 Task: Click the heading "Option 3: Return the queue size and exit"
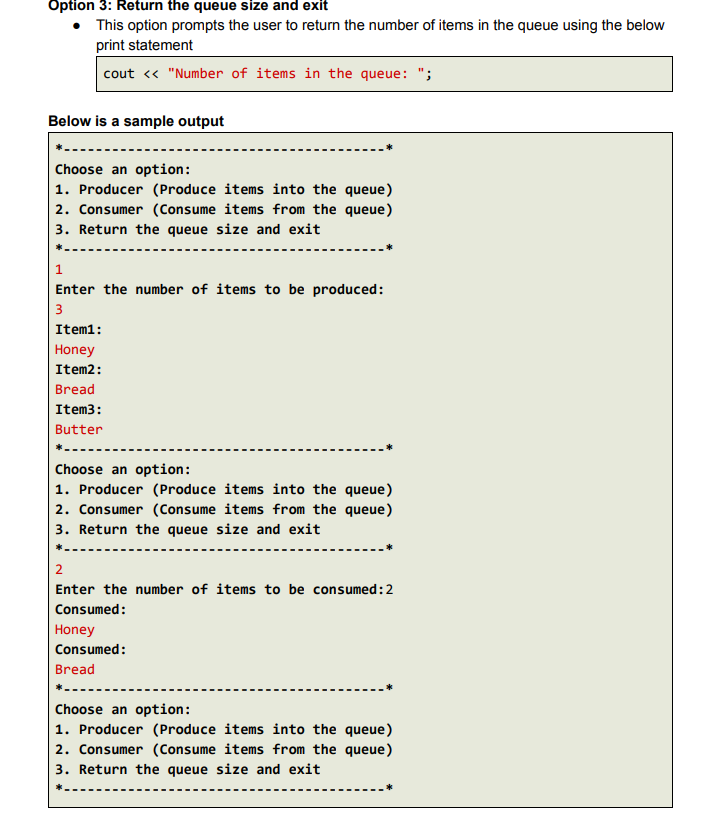click(x=188, y=6)
